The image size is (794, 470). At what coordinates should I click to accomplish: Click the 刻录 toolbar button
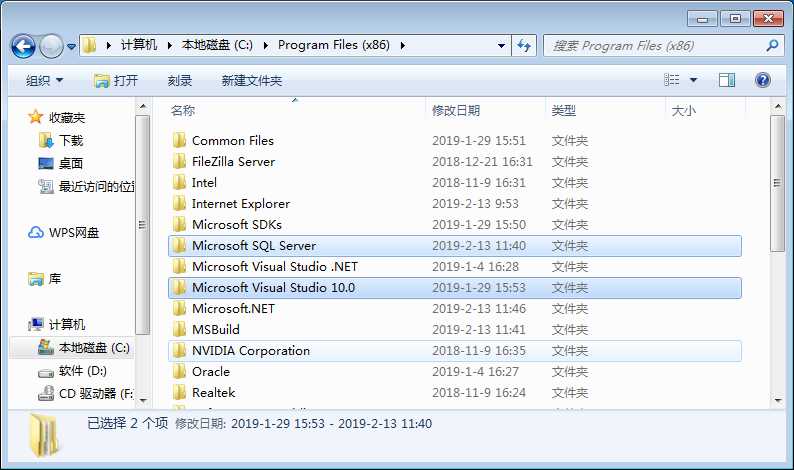[180, 80]
